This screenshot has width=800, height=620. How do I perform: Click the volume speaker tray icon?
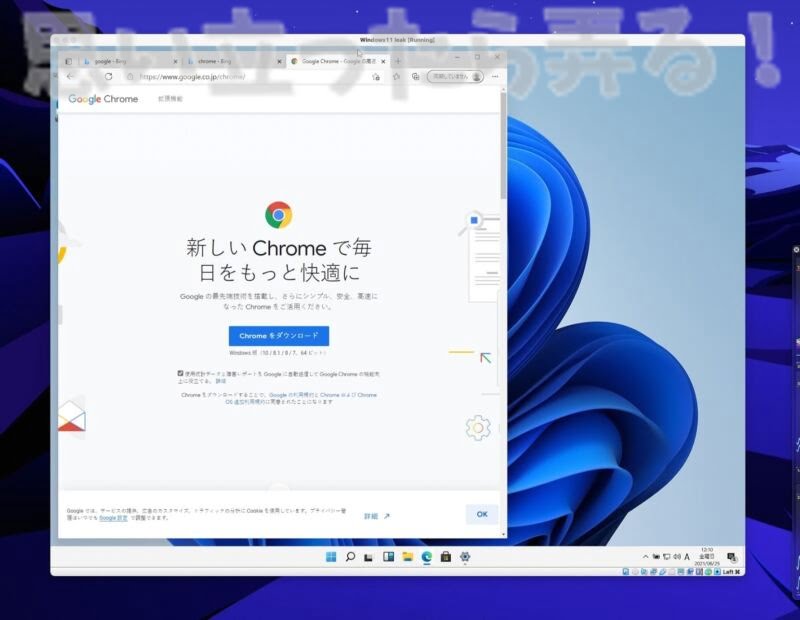[677, 557]
